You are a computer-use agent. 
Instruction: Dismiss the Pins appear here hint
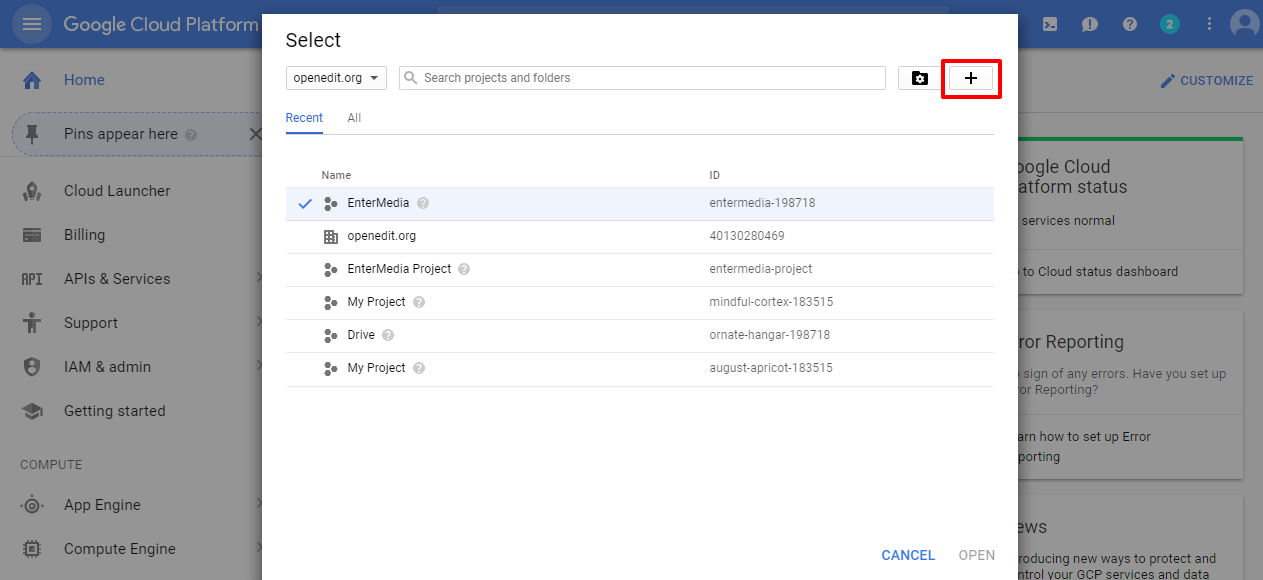254,134
